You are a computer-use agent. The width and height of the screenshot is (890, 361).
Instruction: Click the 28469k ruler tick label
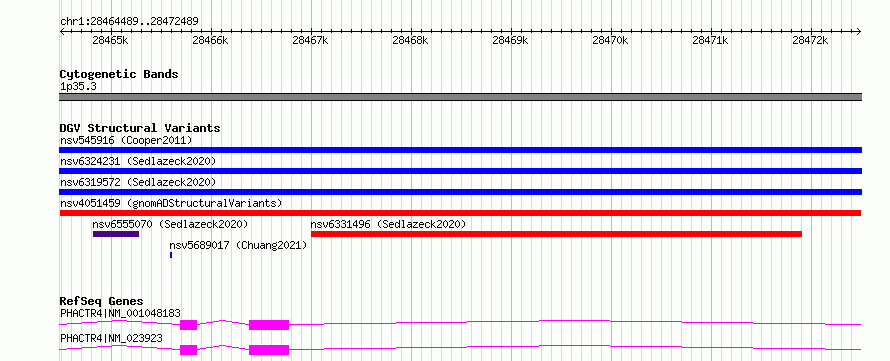(510, 40)
